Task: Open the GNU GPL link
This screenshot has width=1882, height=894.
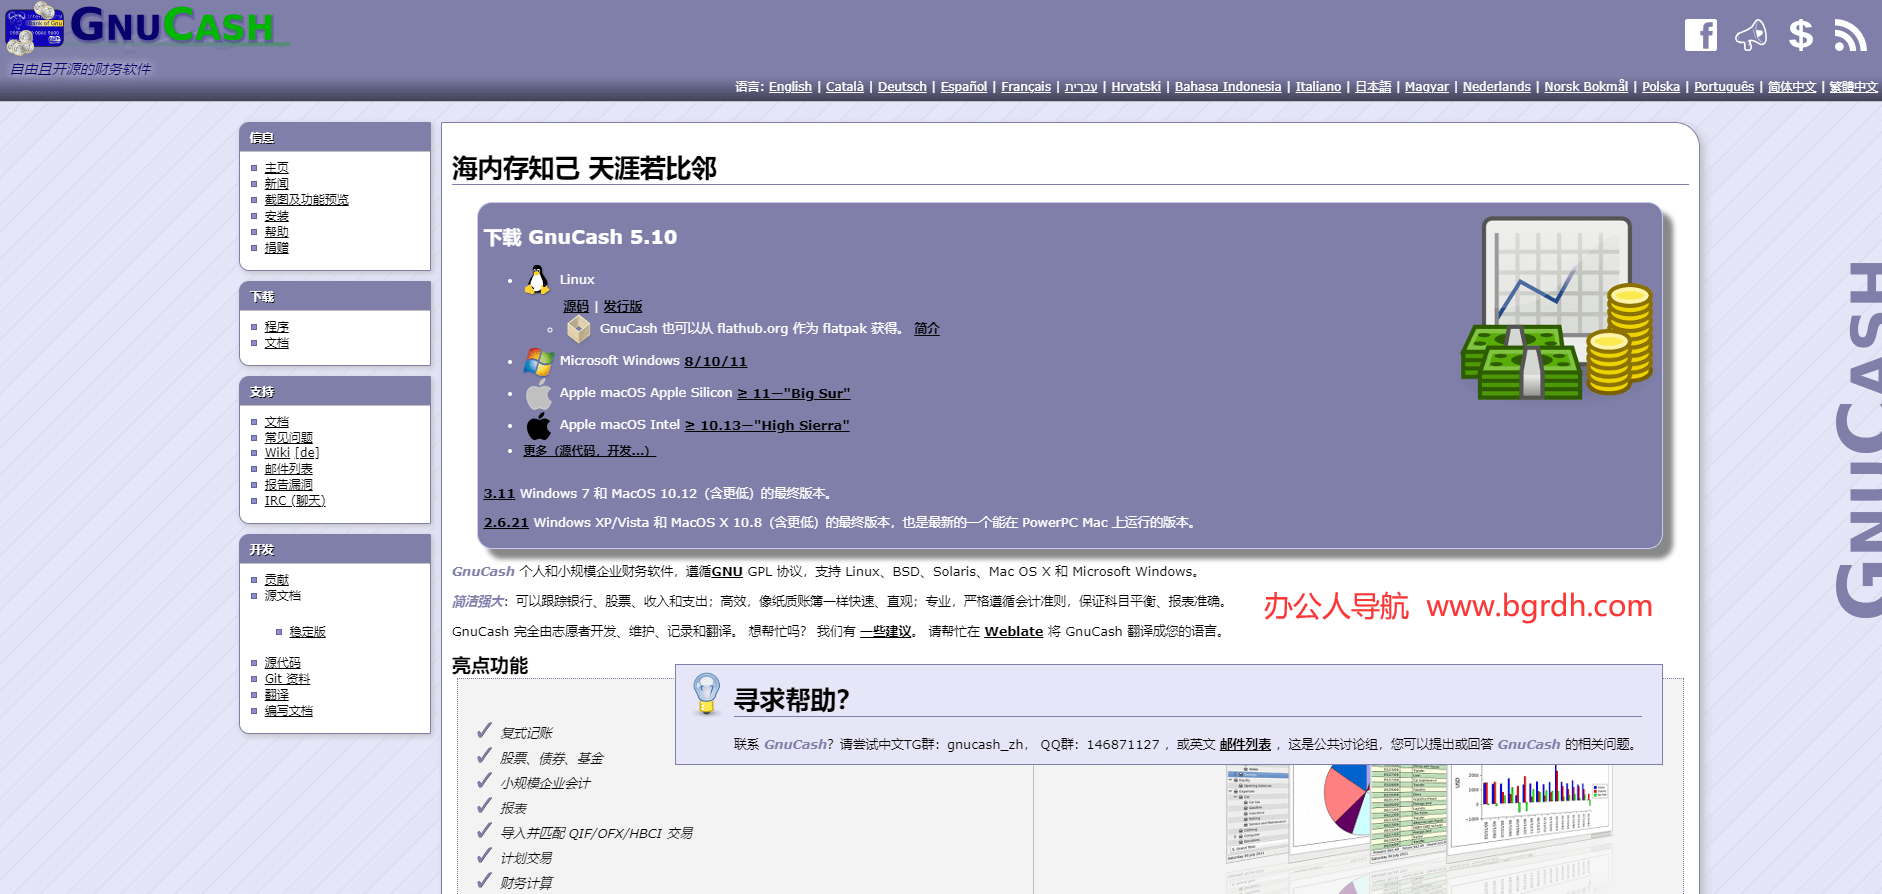Action: pyautogui.click(x=727, y=572)
